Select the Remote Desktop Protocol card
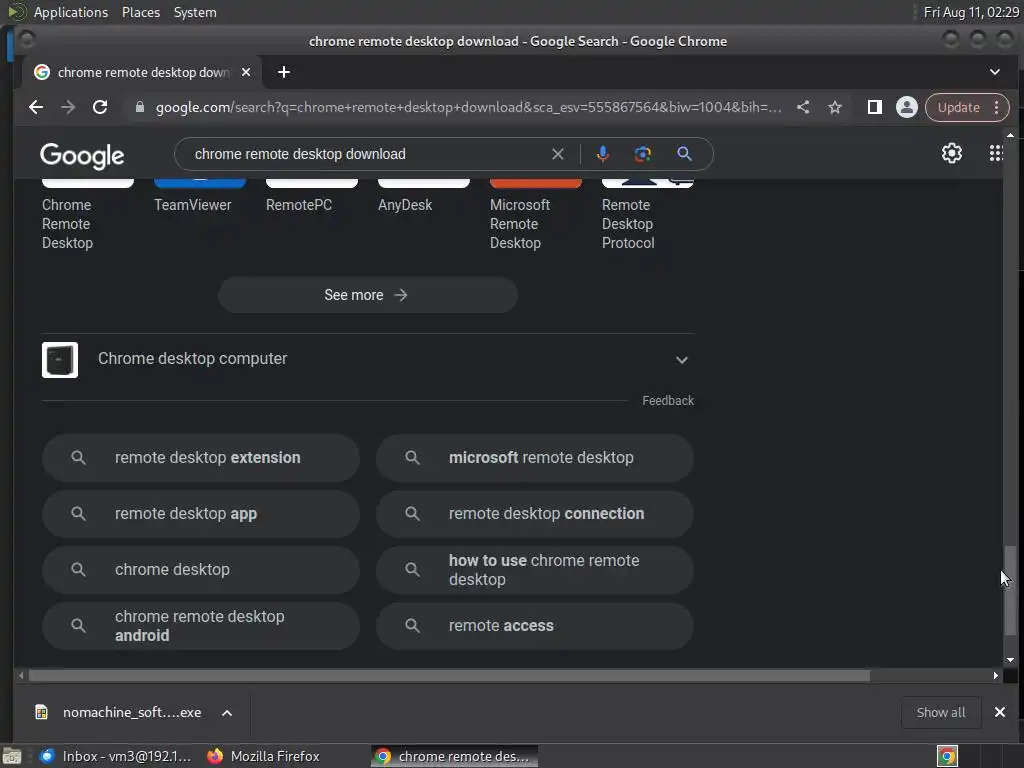The image size is (1024, 768). coord(647,214)
